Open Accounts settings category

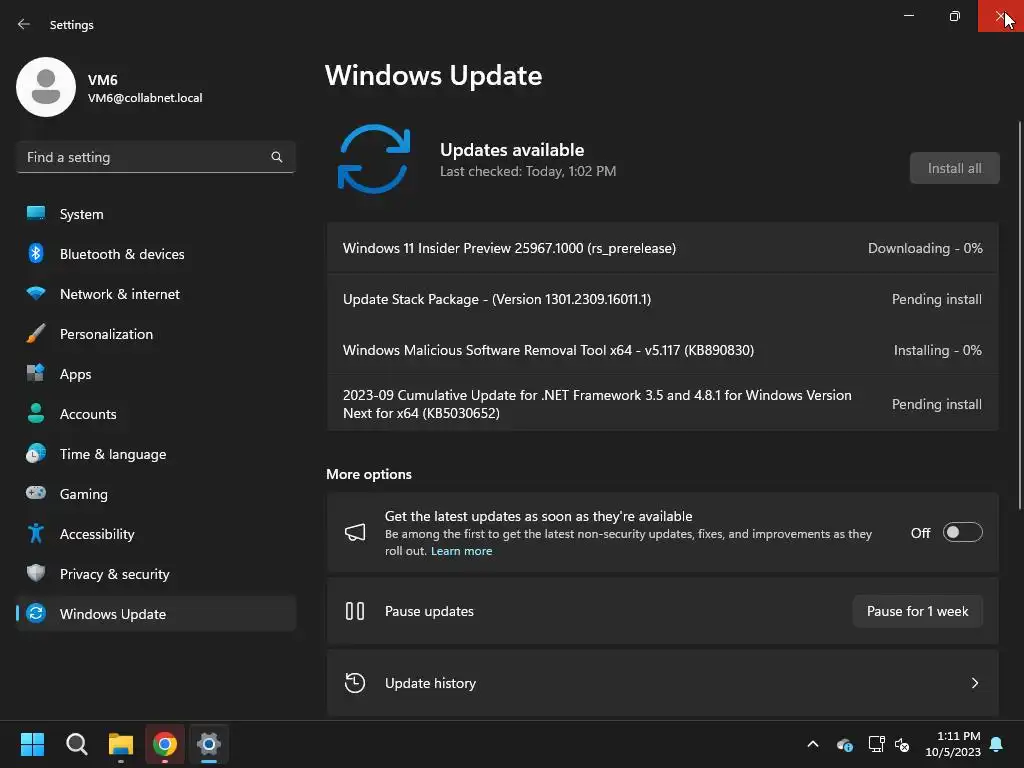(156, 414)
